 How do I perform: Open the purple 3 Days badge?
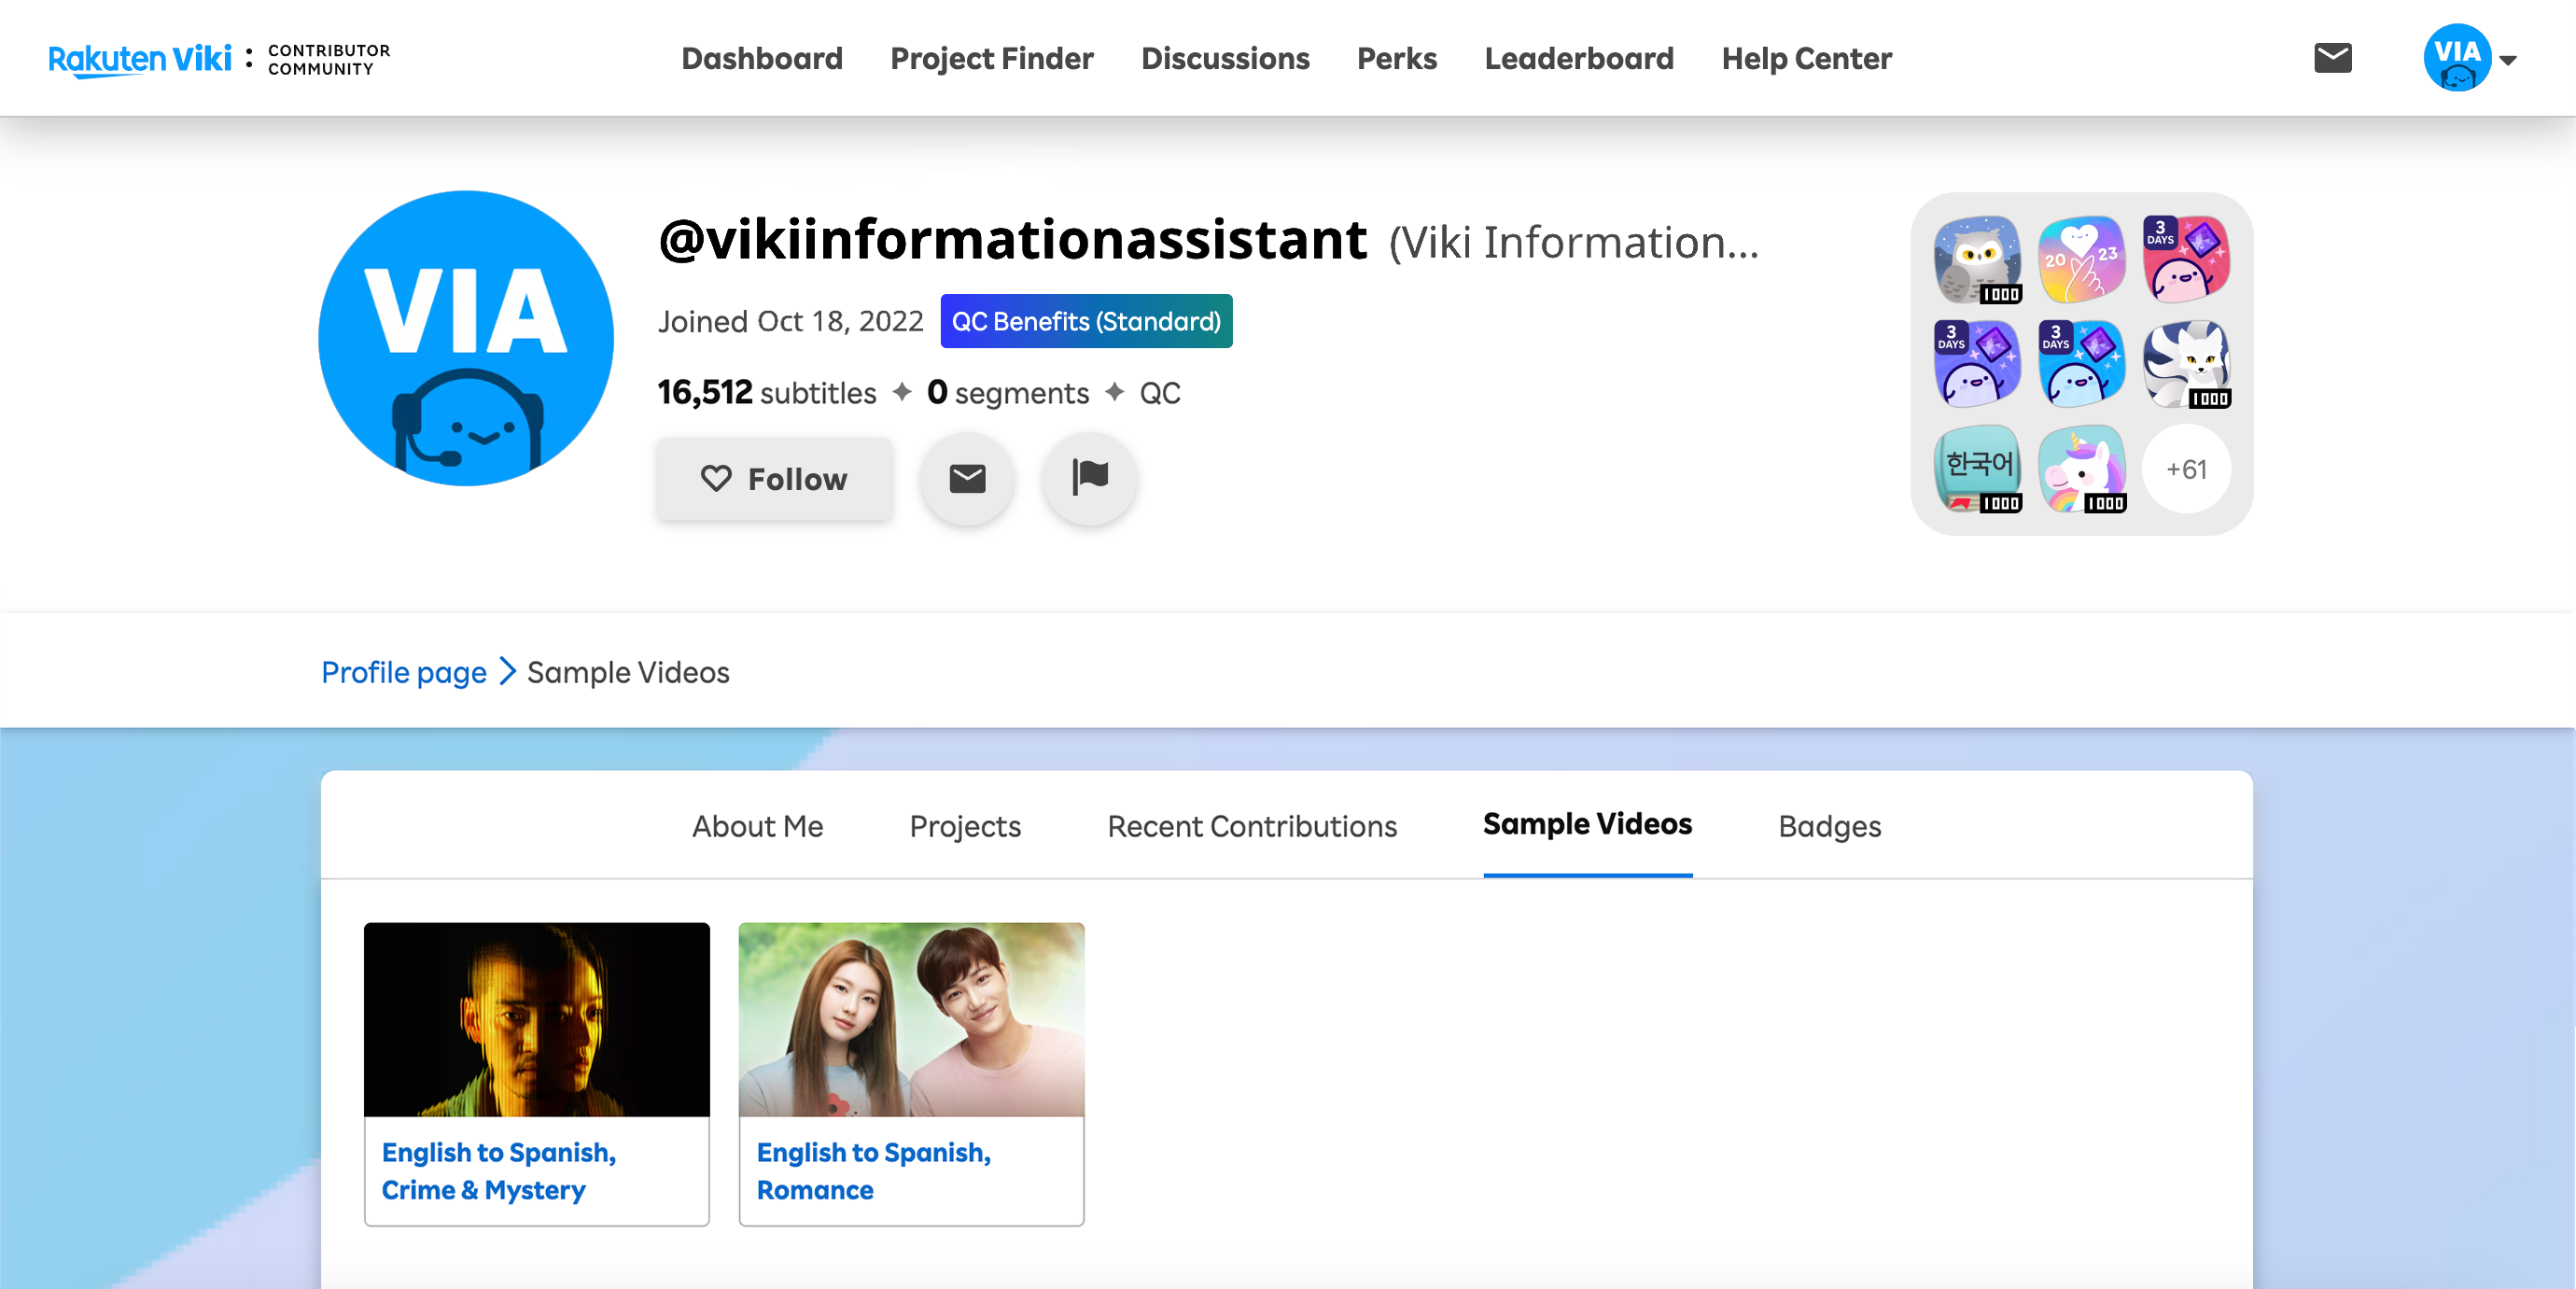pos(1977,364)
